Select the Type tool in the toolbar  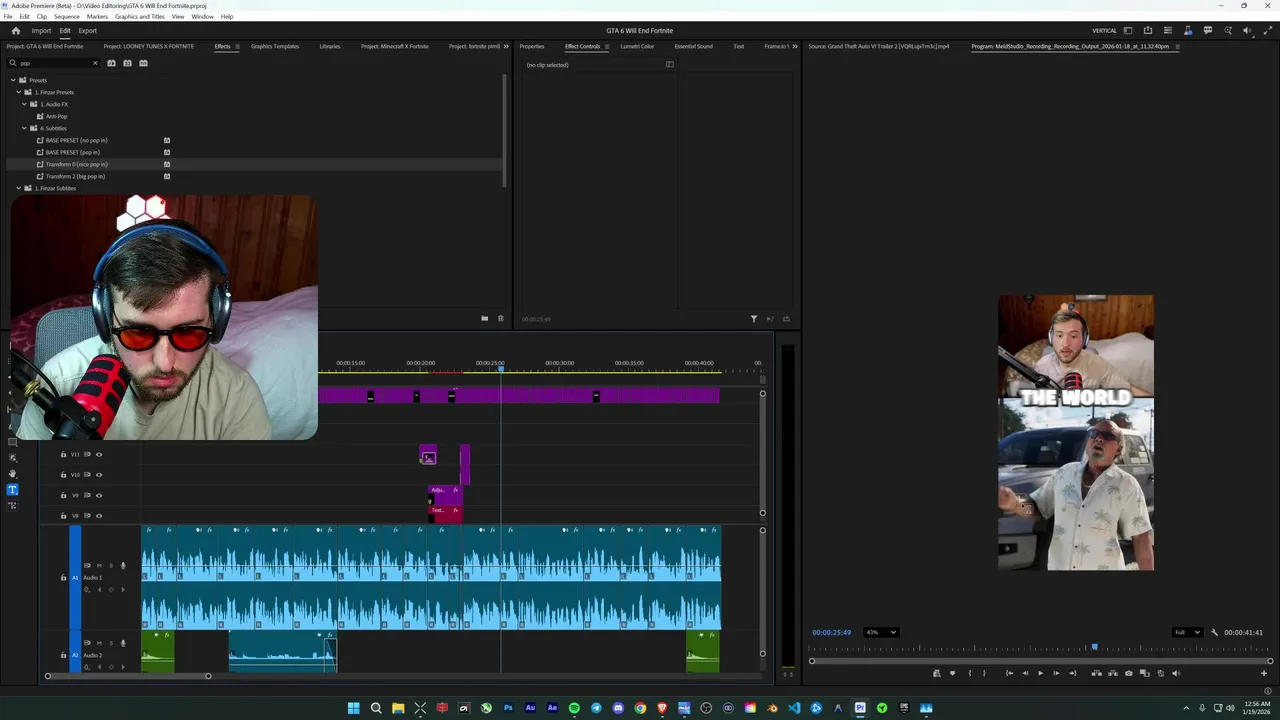[12, 490]
